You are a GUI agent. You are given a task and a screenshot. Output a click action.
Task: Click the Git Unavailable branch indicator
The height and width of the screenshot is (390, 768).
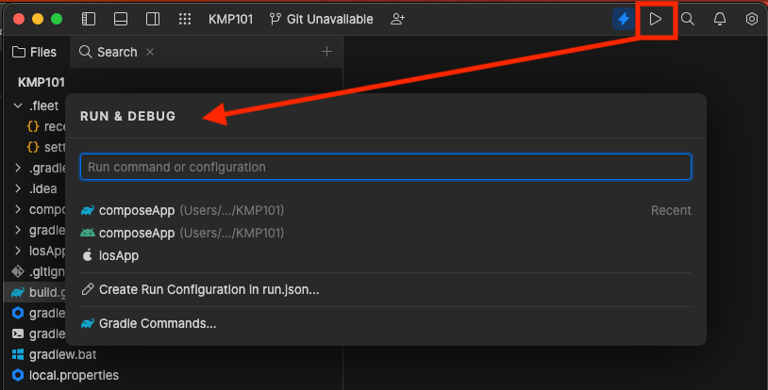coord(321,19)
